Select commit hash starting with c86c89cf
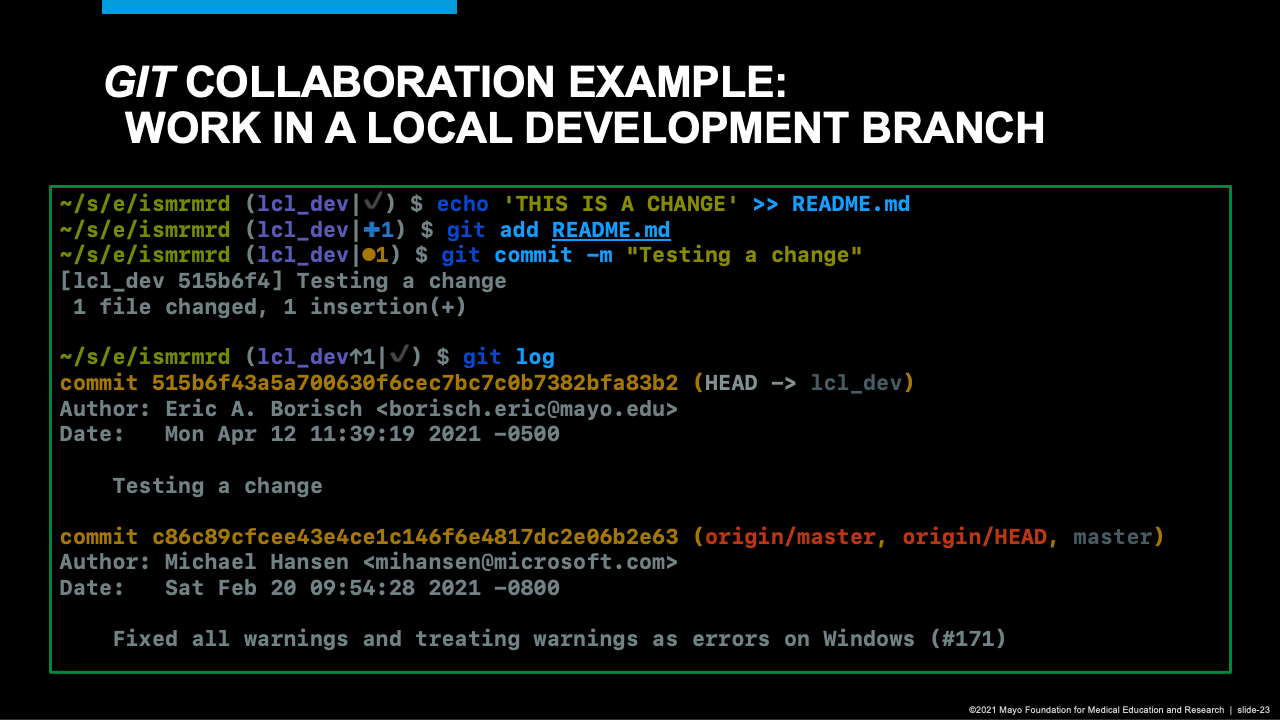1280x720 pixels. pyautogui.click(x=415, y=537)
